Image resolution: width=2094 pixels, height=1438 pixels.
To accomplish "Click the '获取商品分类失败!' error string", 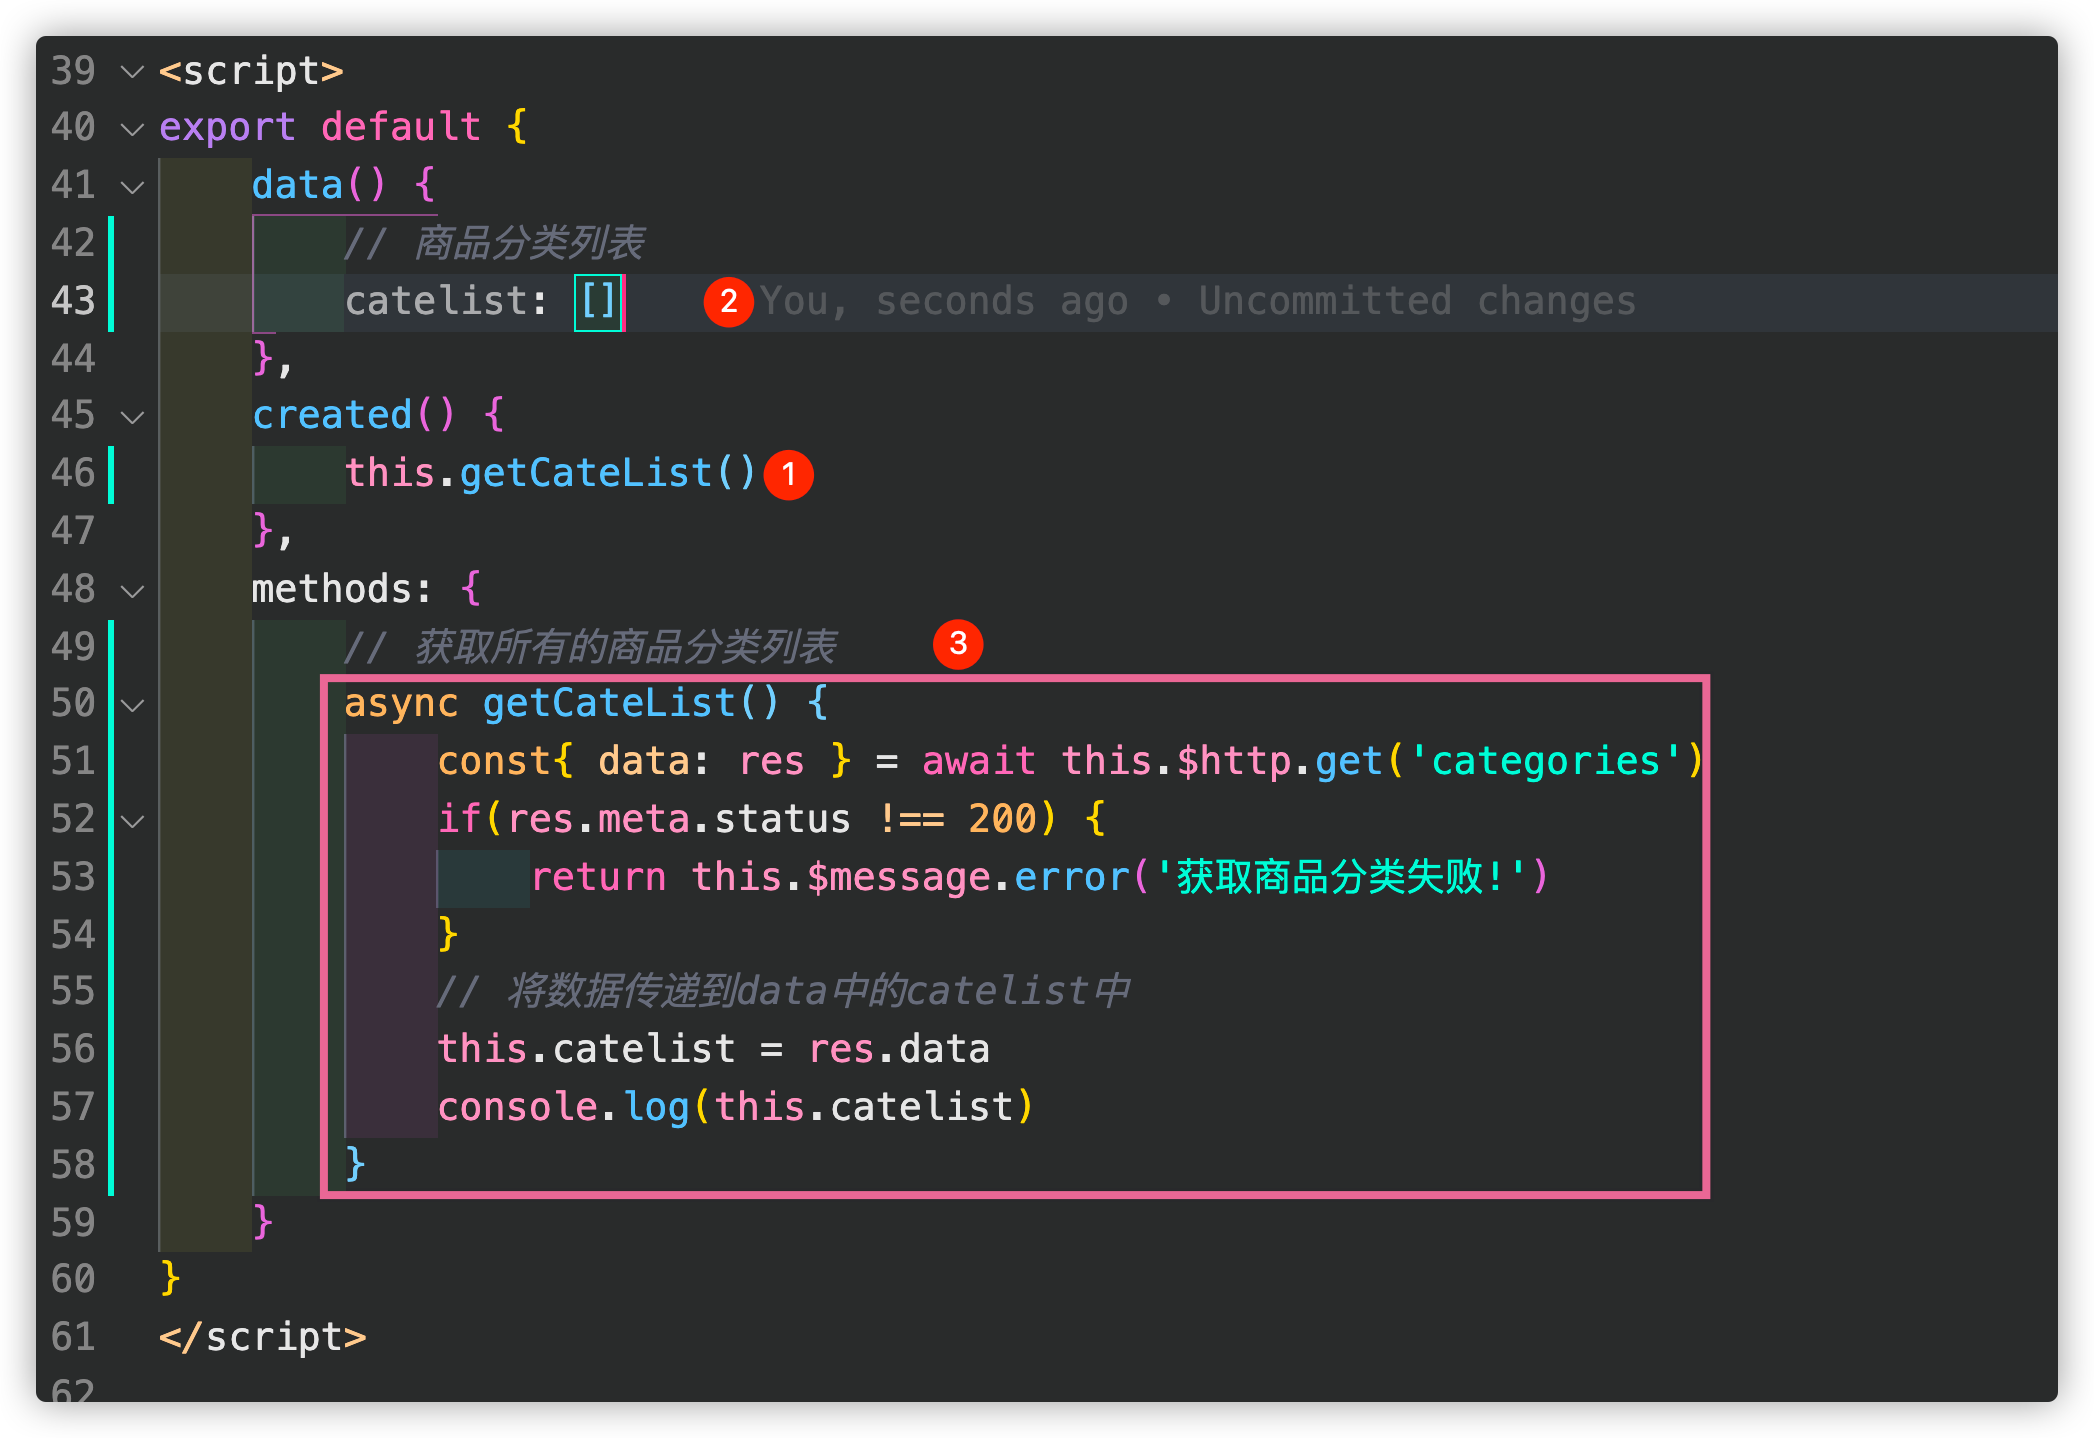I will (x=1342, y=877).
